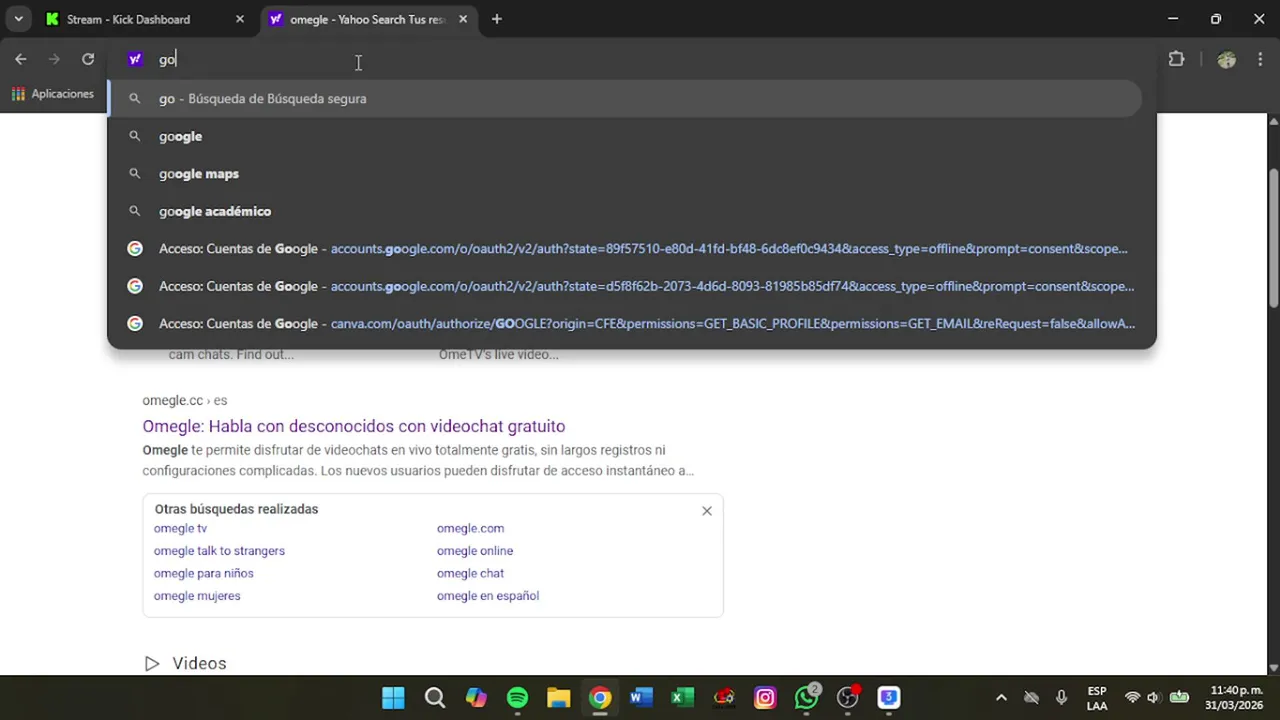Search for 'omegle tv'
Screen dimensions: 1280x720
tap(180, 528)
